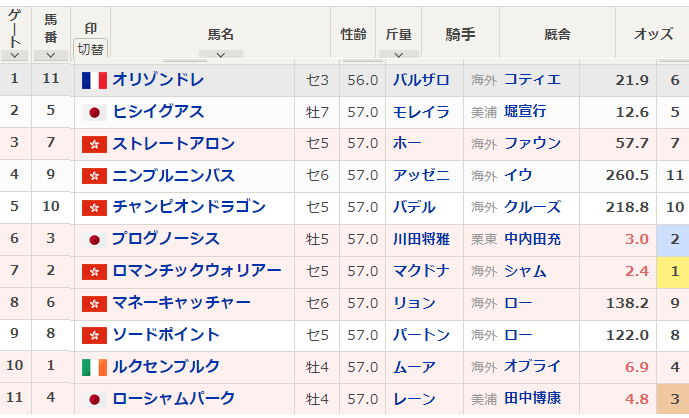Open horse page for チャンピオンドラゴン

click(189, 207)
